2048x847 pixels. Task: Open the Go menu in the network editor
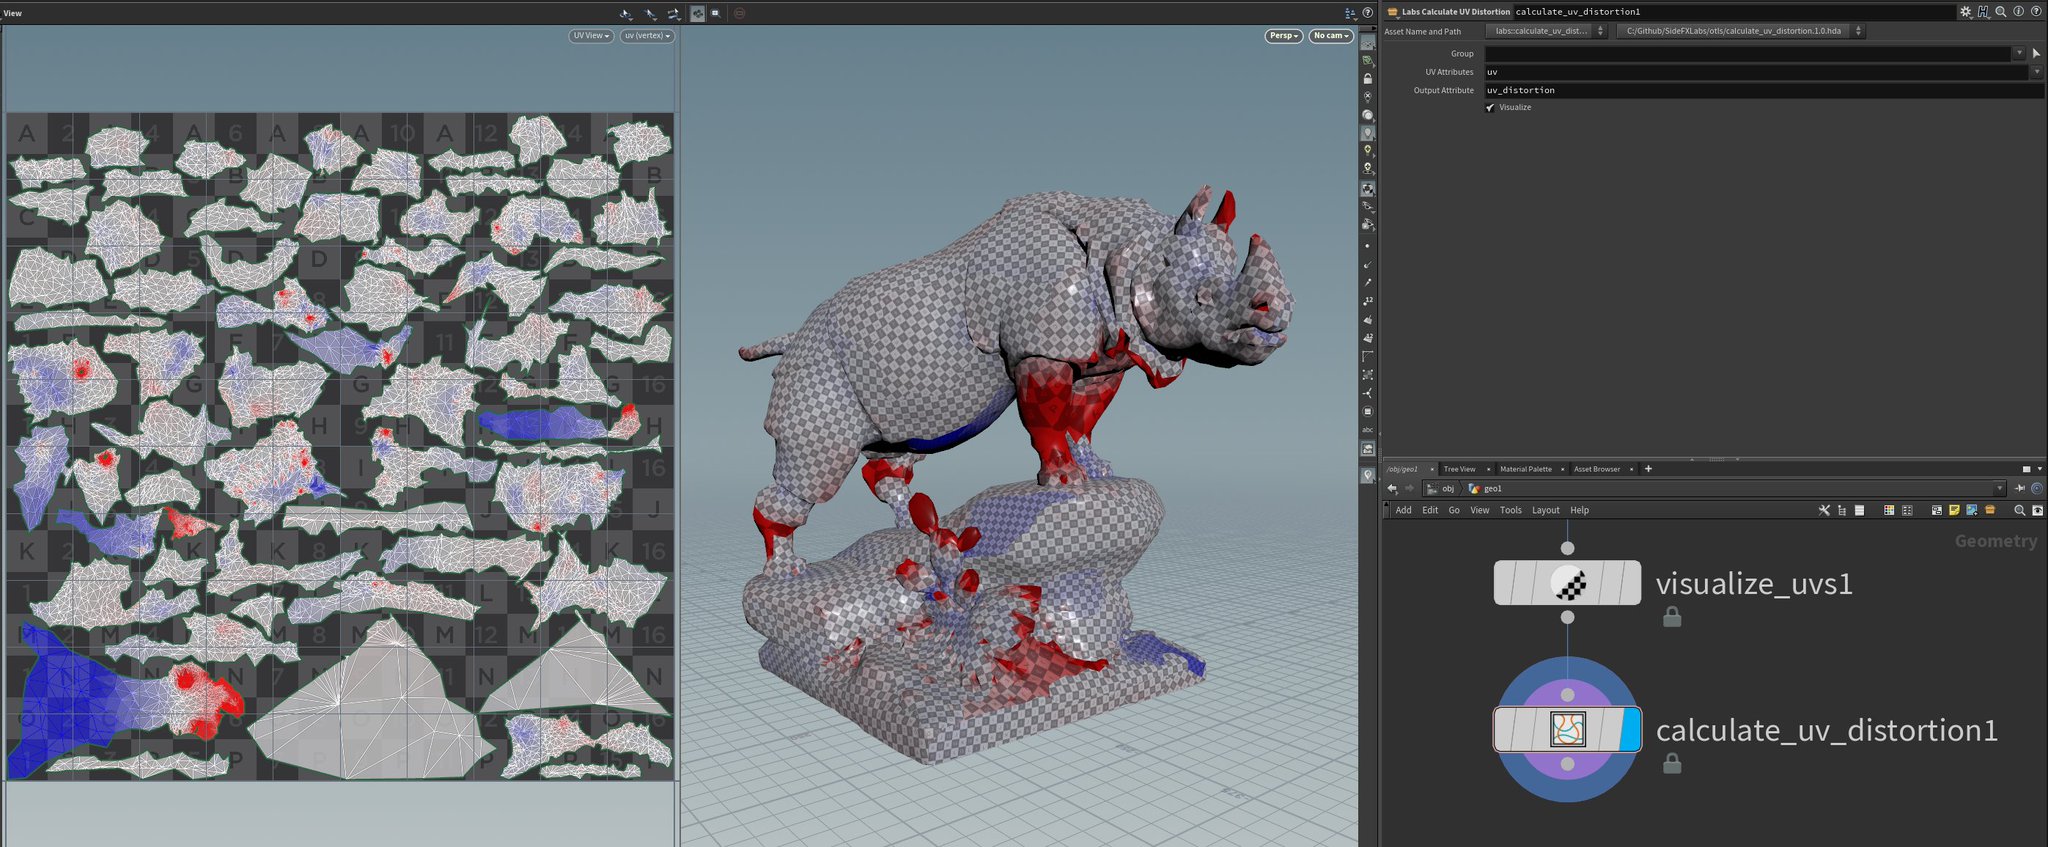(1454, 510)
